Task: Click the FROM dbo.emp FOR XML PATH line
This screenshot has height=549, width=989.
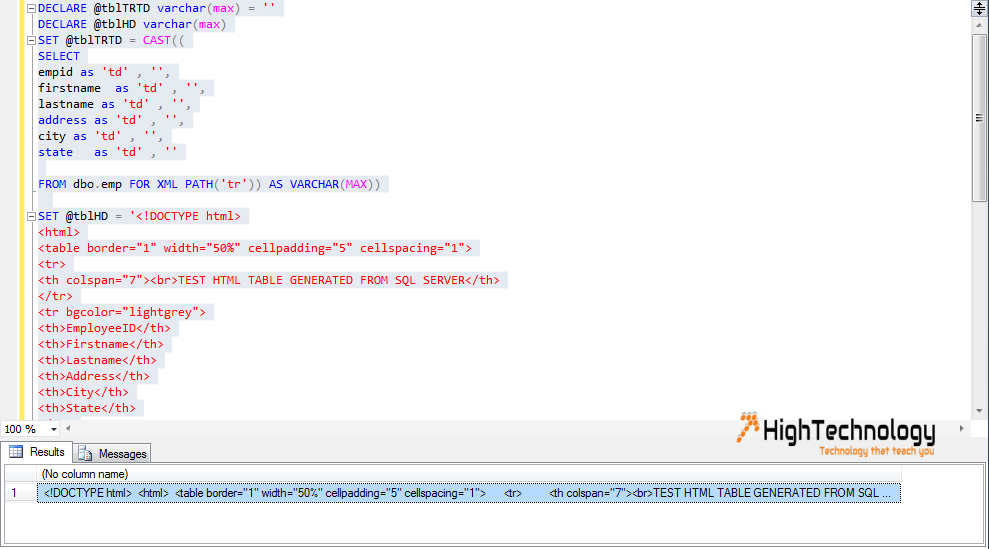Action: pyautogui.click(x=209, y=184)
